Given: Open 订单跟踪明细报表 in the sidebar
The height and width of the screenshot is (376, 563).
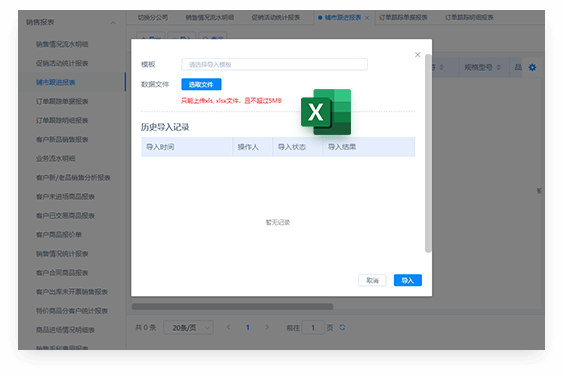Looking at the screenshot, I should pyautogui.click(x=62, y=120).
